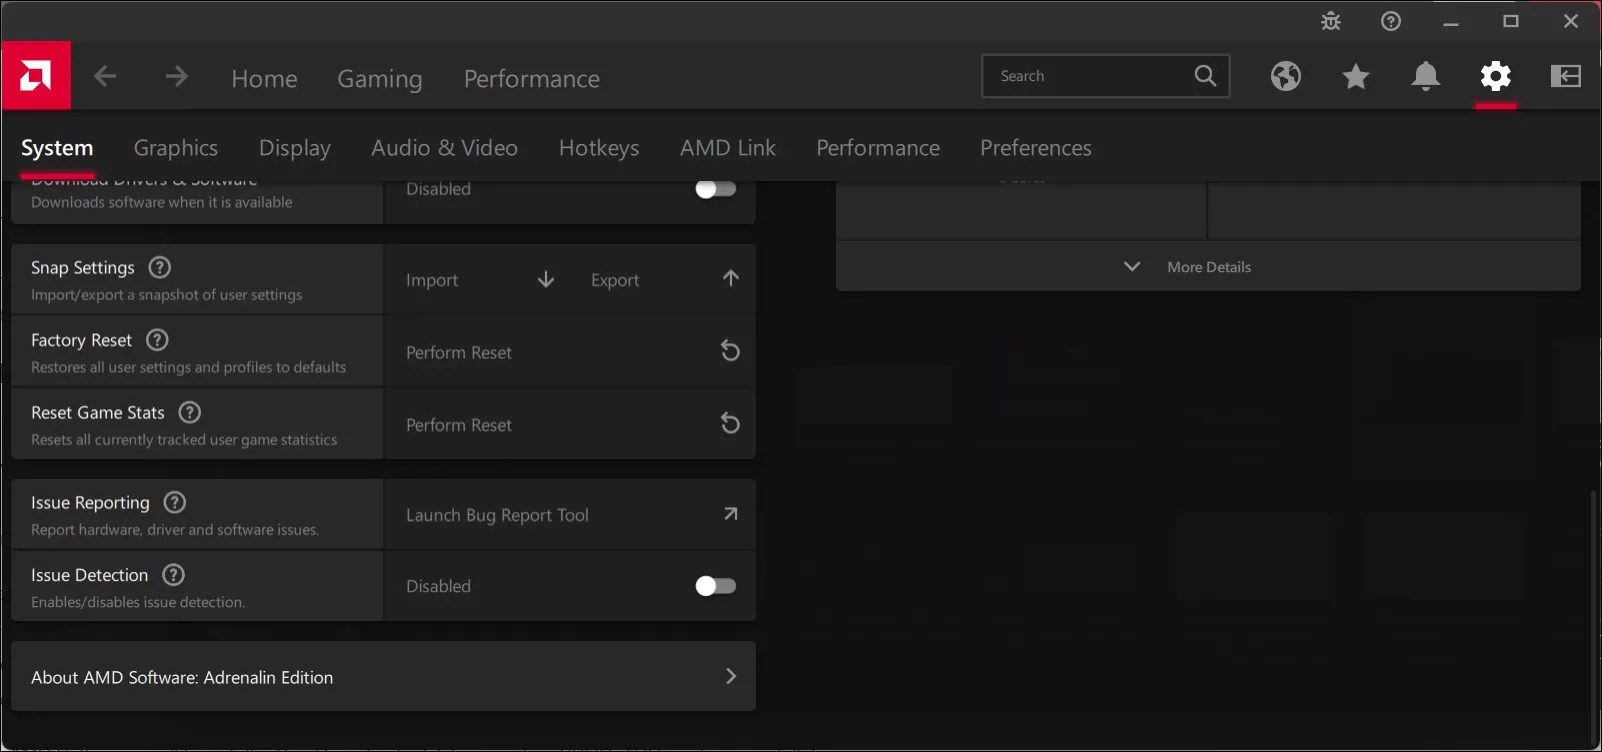Image resolution: width=1602 pixels, height=752 pixels.
Task: Click 'Downloads software when it is available' text
Action: coord(162,202)
